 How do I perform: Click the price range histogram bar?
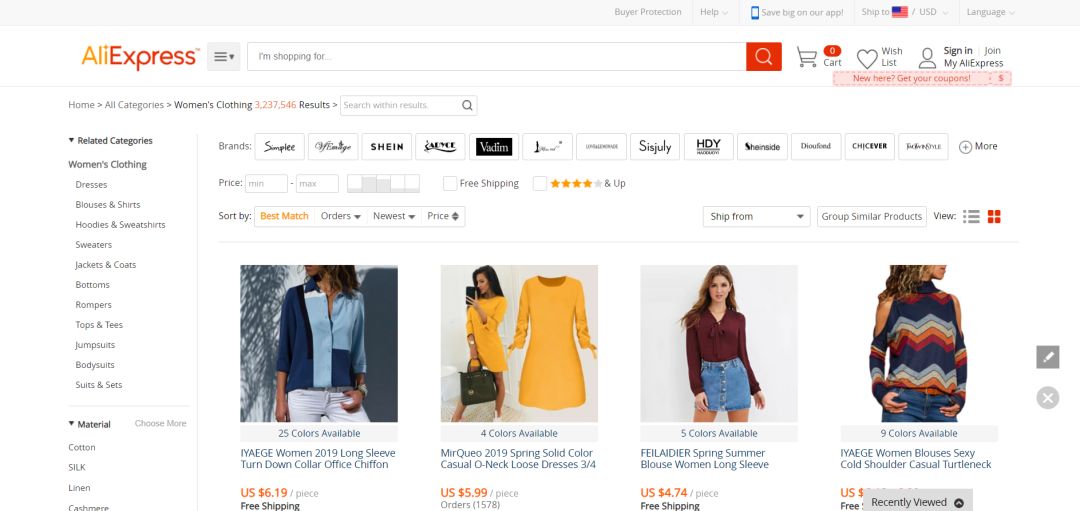[x=383, y=183]
